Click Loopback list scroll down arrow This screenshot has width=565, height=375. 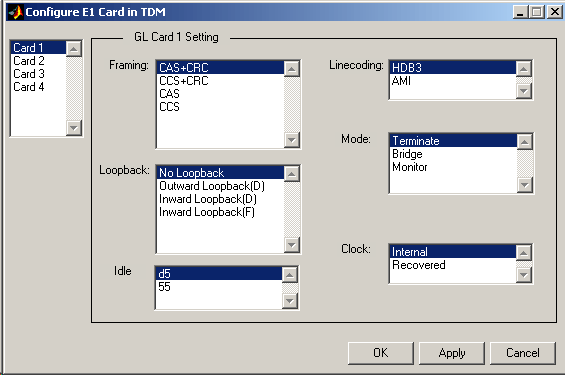[292, 245]
